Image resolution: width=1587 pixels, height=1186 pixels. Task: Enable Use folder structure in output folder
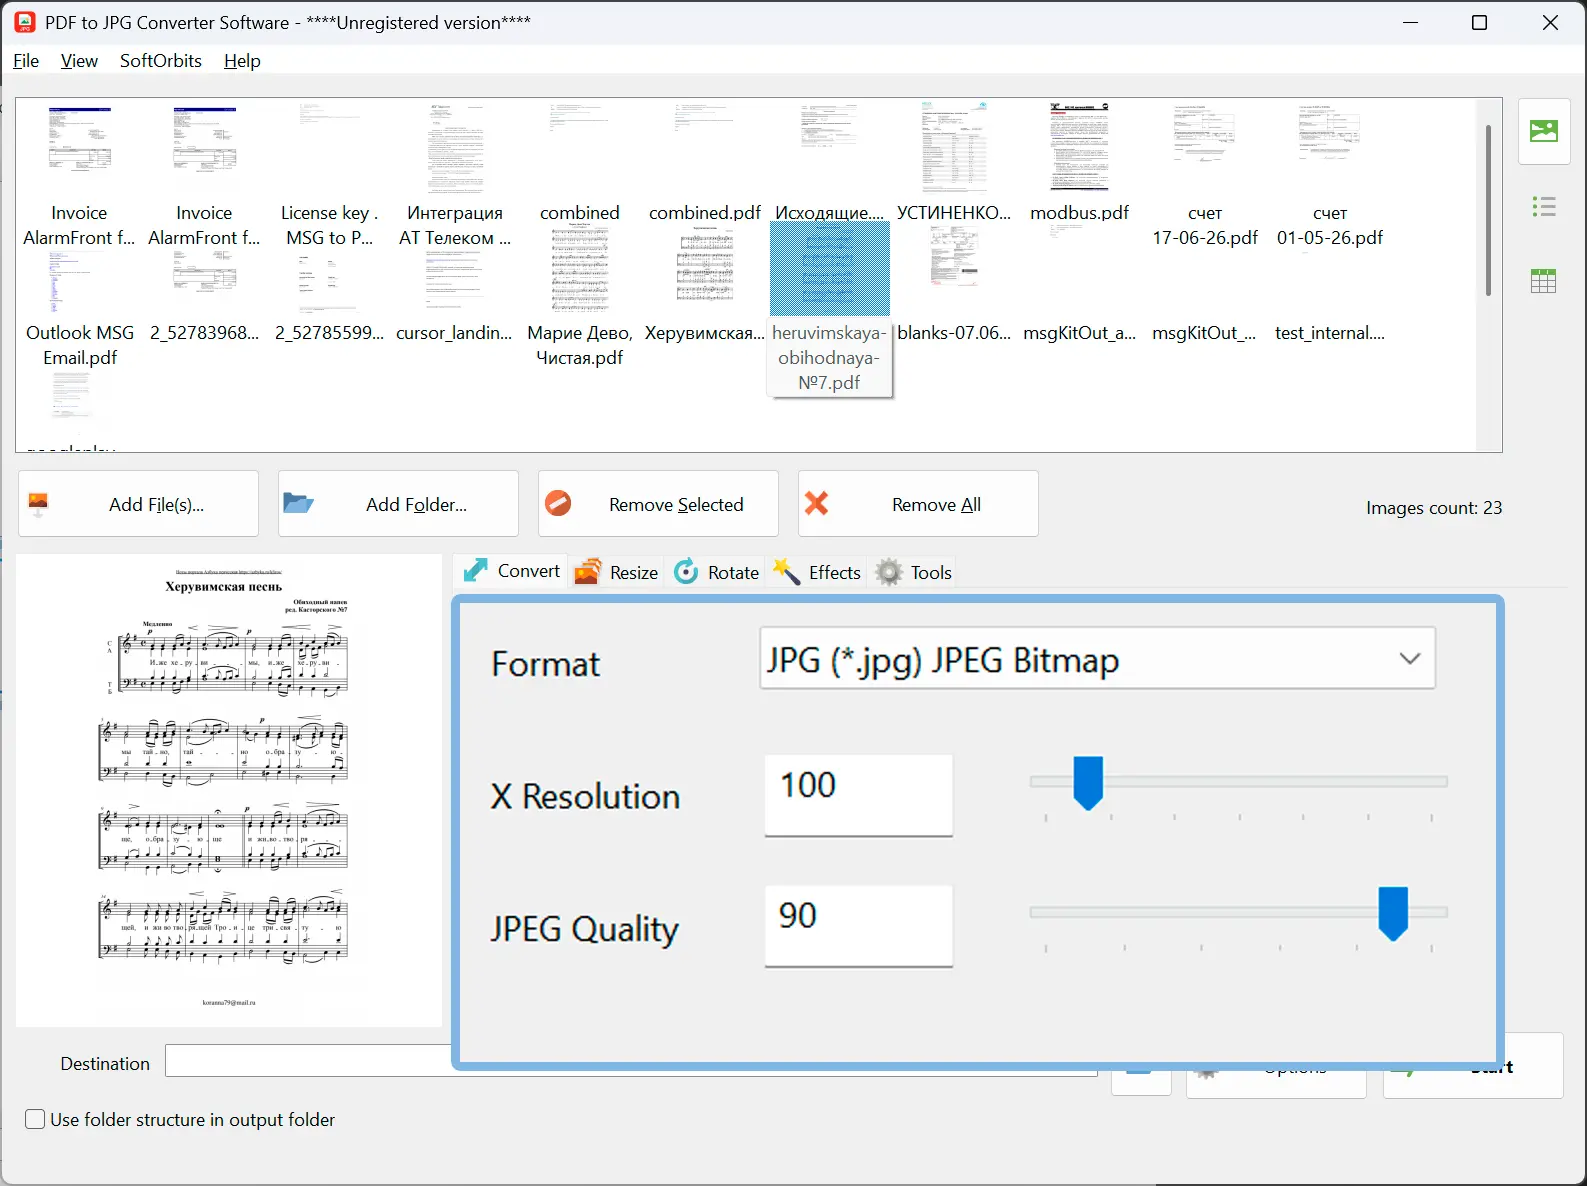35,1119
